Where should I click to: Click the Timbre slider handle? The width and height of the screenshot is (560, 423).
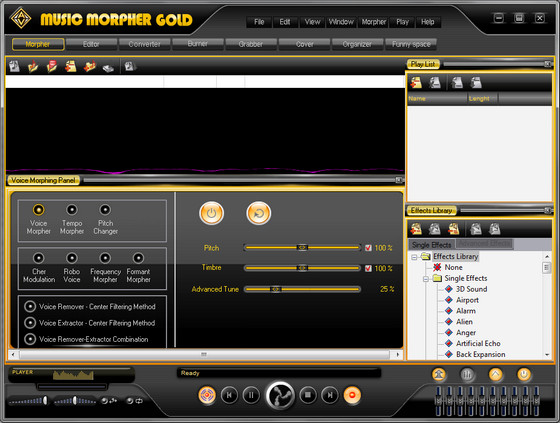302,268
